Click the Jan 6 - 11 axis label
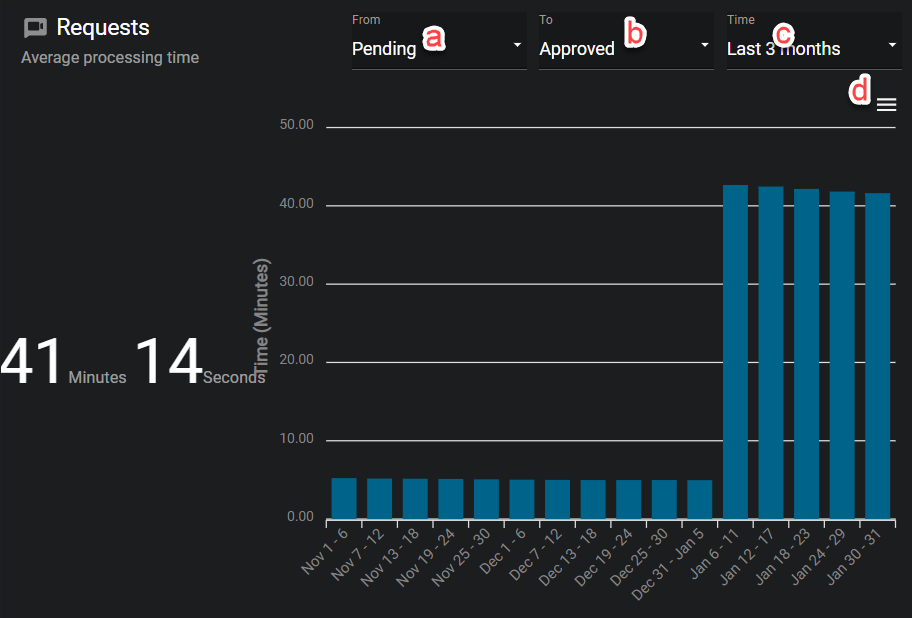The image size is (912, 618). (715, 553)
